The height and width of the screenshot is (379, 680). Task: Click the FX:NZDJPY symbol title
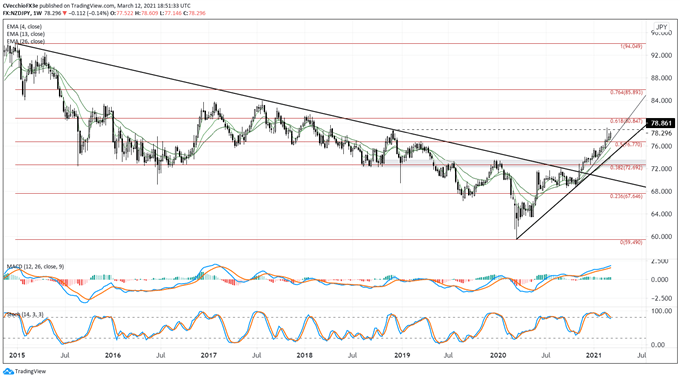[x=15, y=13]
